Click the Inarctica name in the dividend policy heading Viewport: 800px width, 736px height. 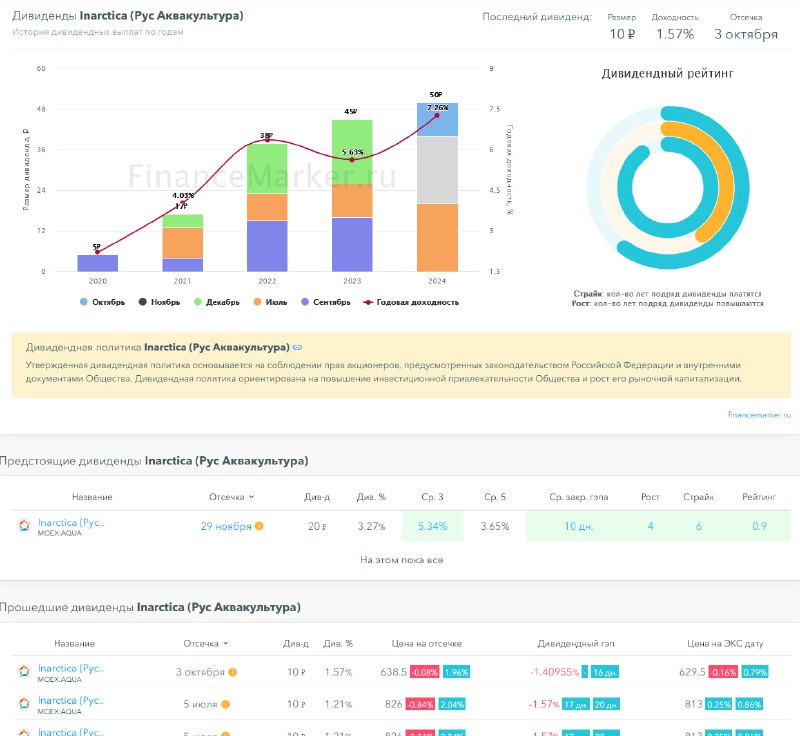click(x=217, y=347)
